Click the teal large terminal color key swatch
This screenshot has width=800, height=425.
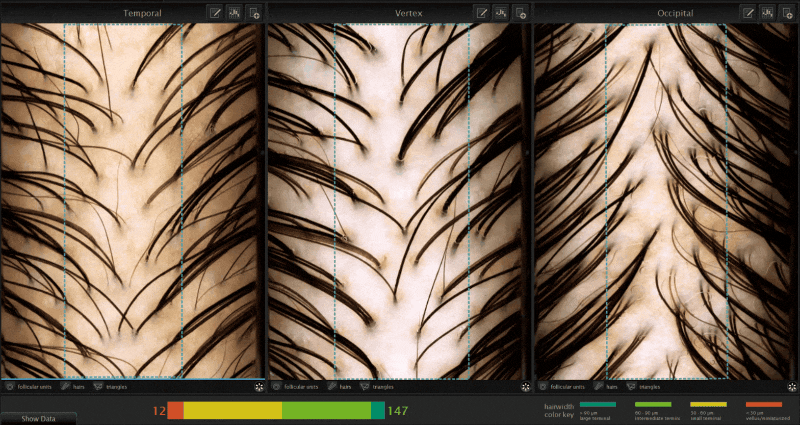[x=598, y=405]
